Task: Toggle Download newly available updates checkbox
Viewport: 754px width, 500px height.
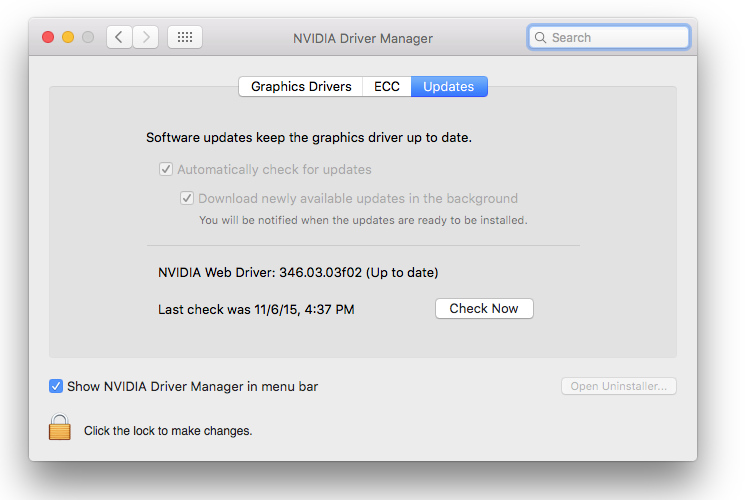Action: point(187,199)
